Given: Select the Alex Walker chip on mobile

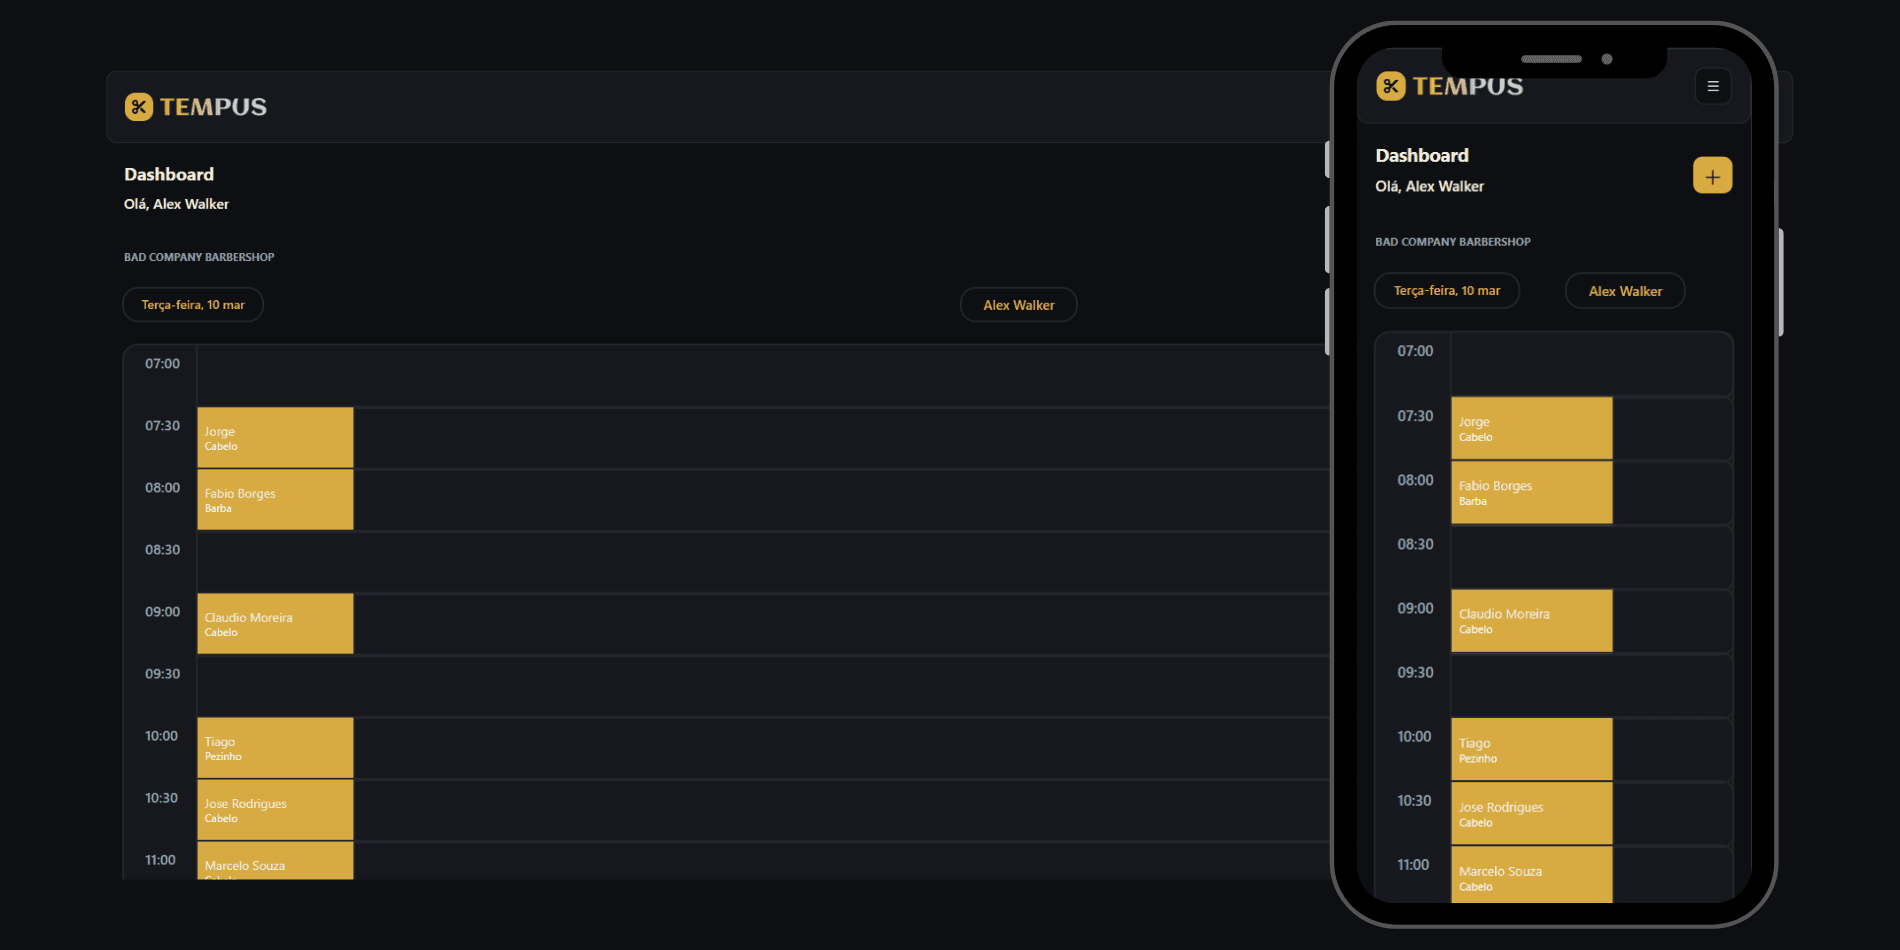Looking at the screenshot, I should pyautogui.click(x=1624, y=290).
